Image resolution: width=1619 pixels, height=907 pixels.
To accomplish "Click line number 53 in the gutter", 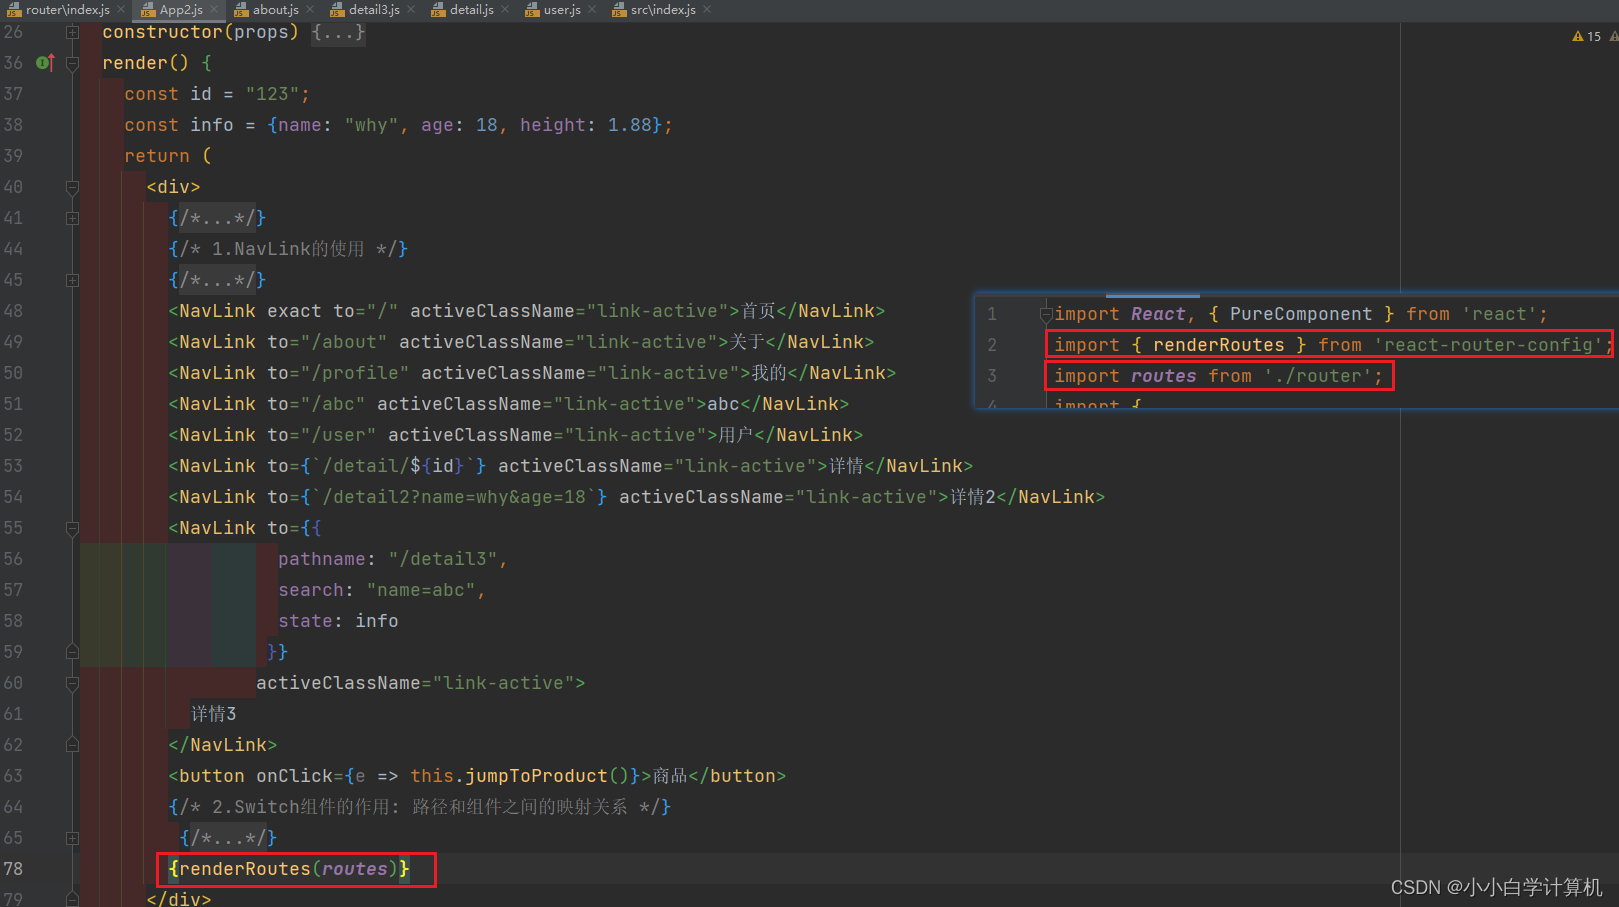I will point(13,466).
